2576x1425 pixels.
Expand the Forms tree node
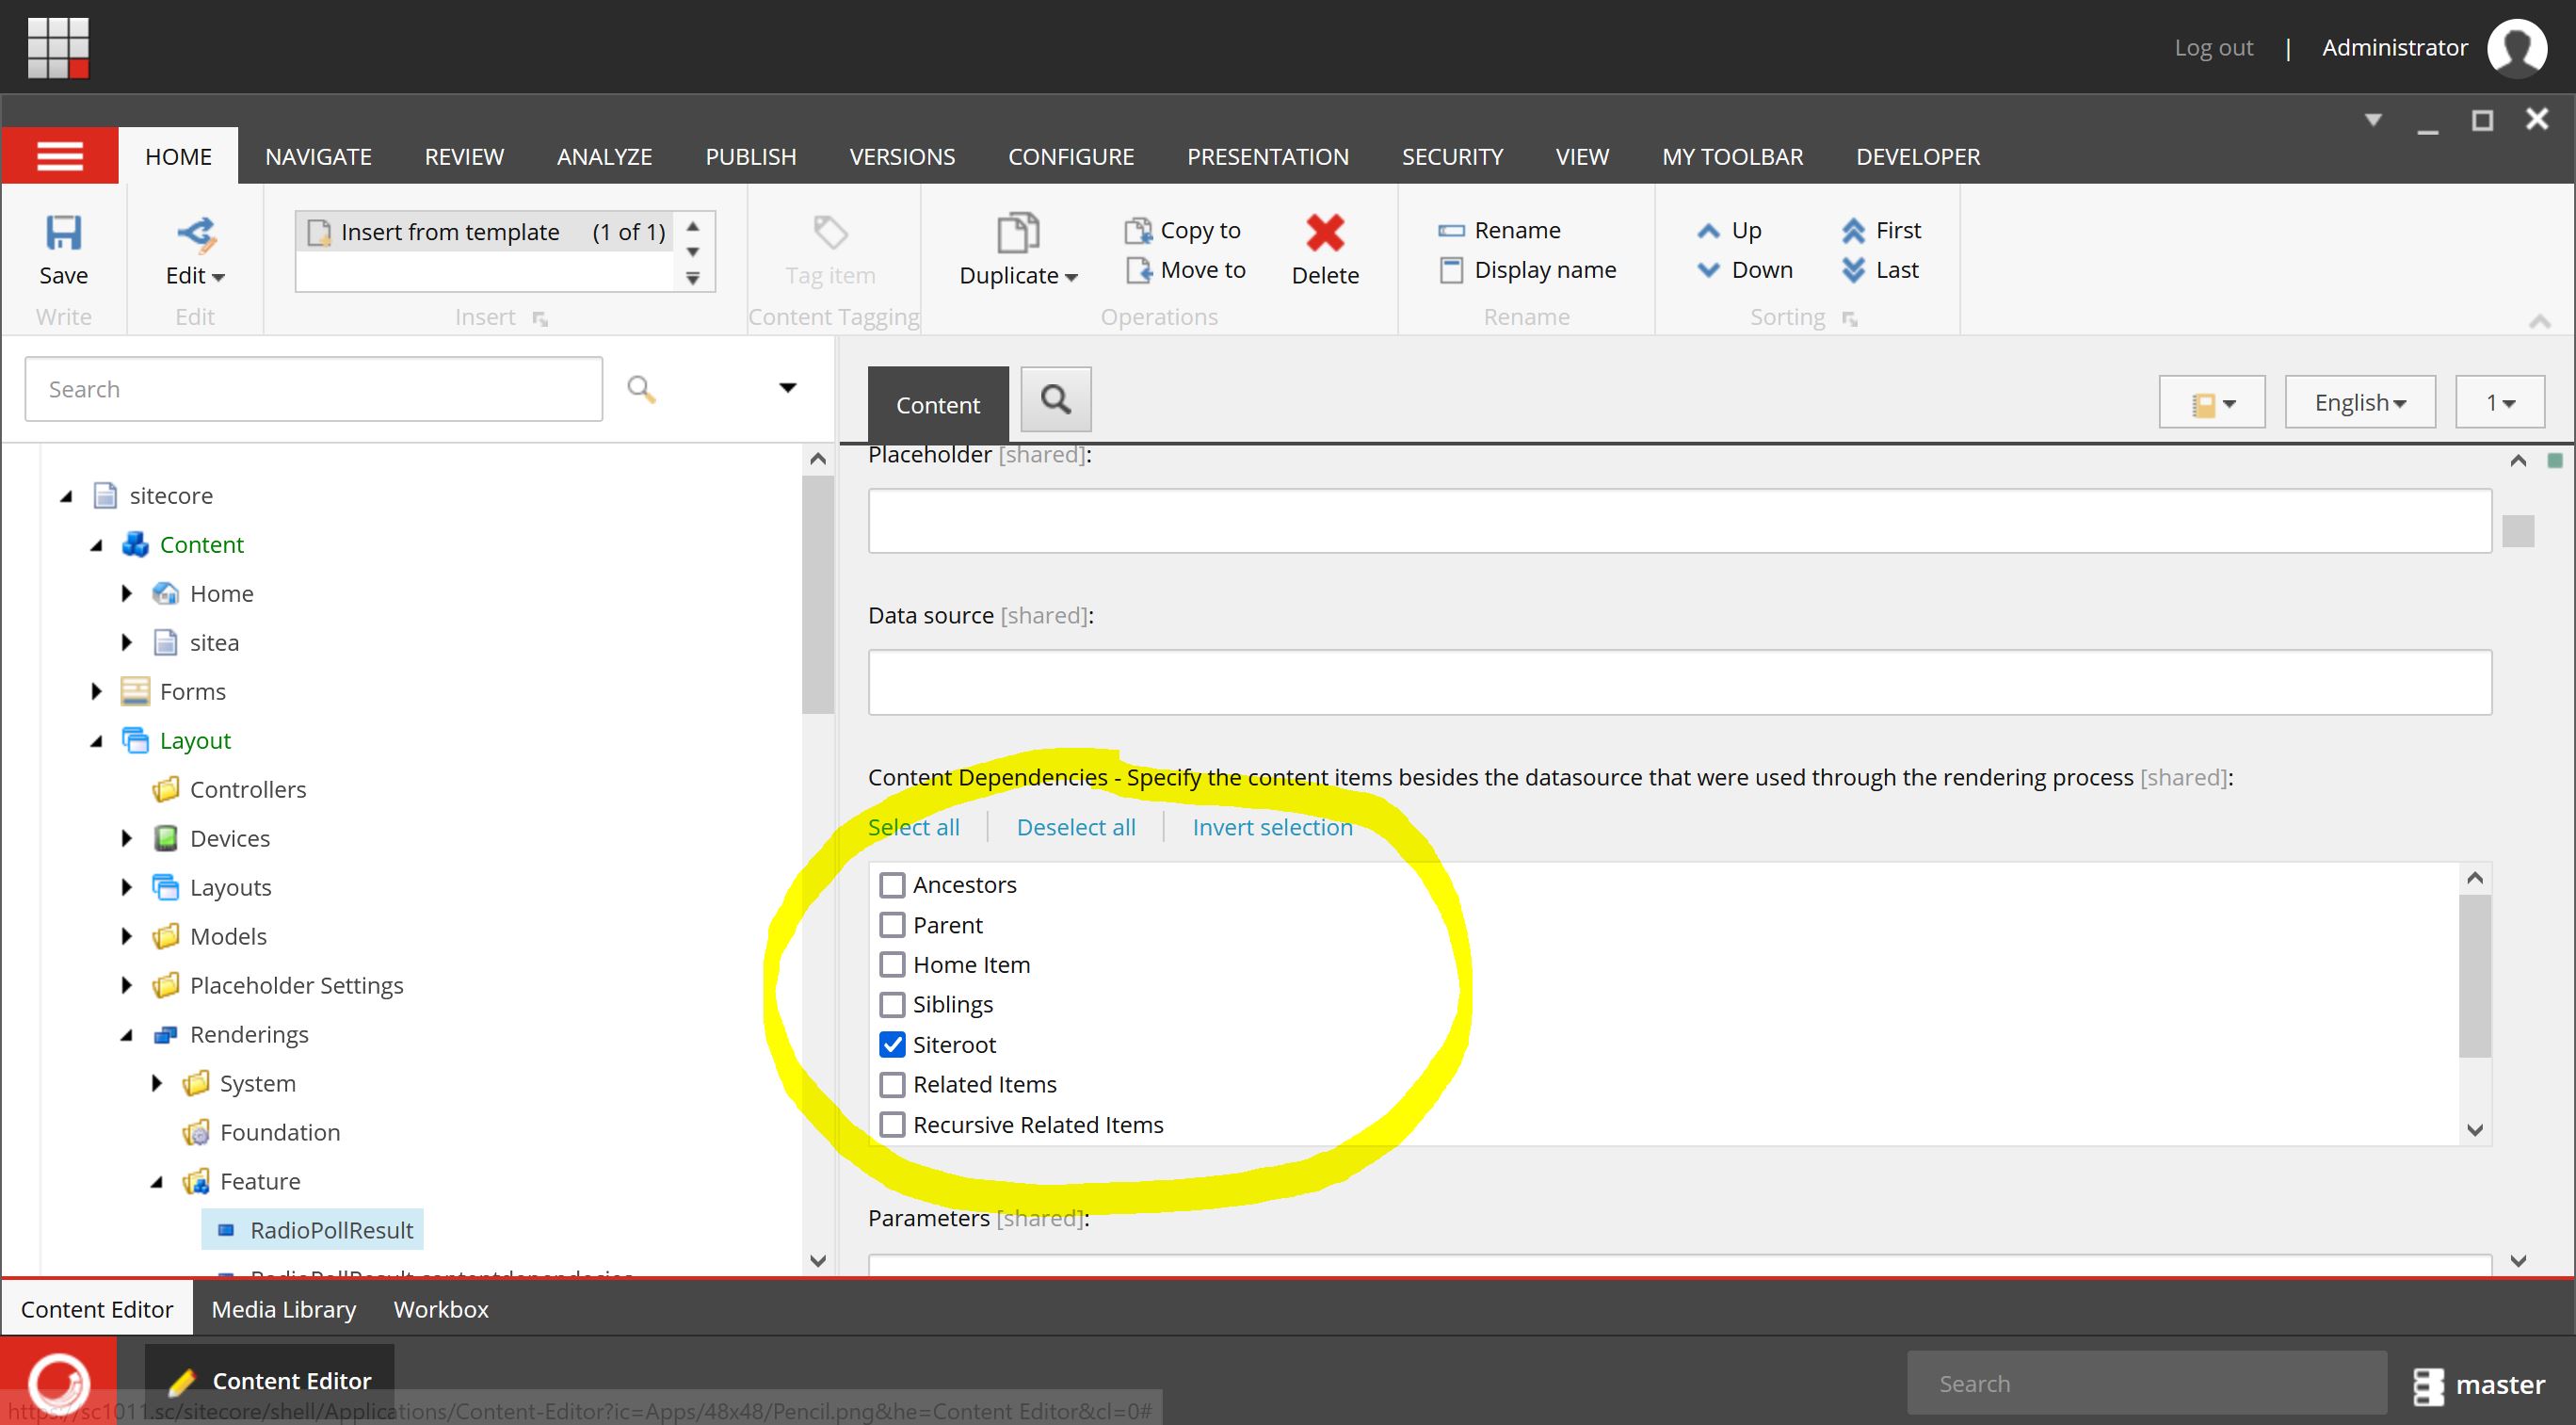tap(97, 692)
